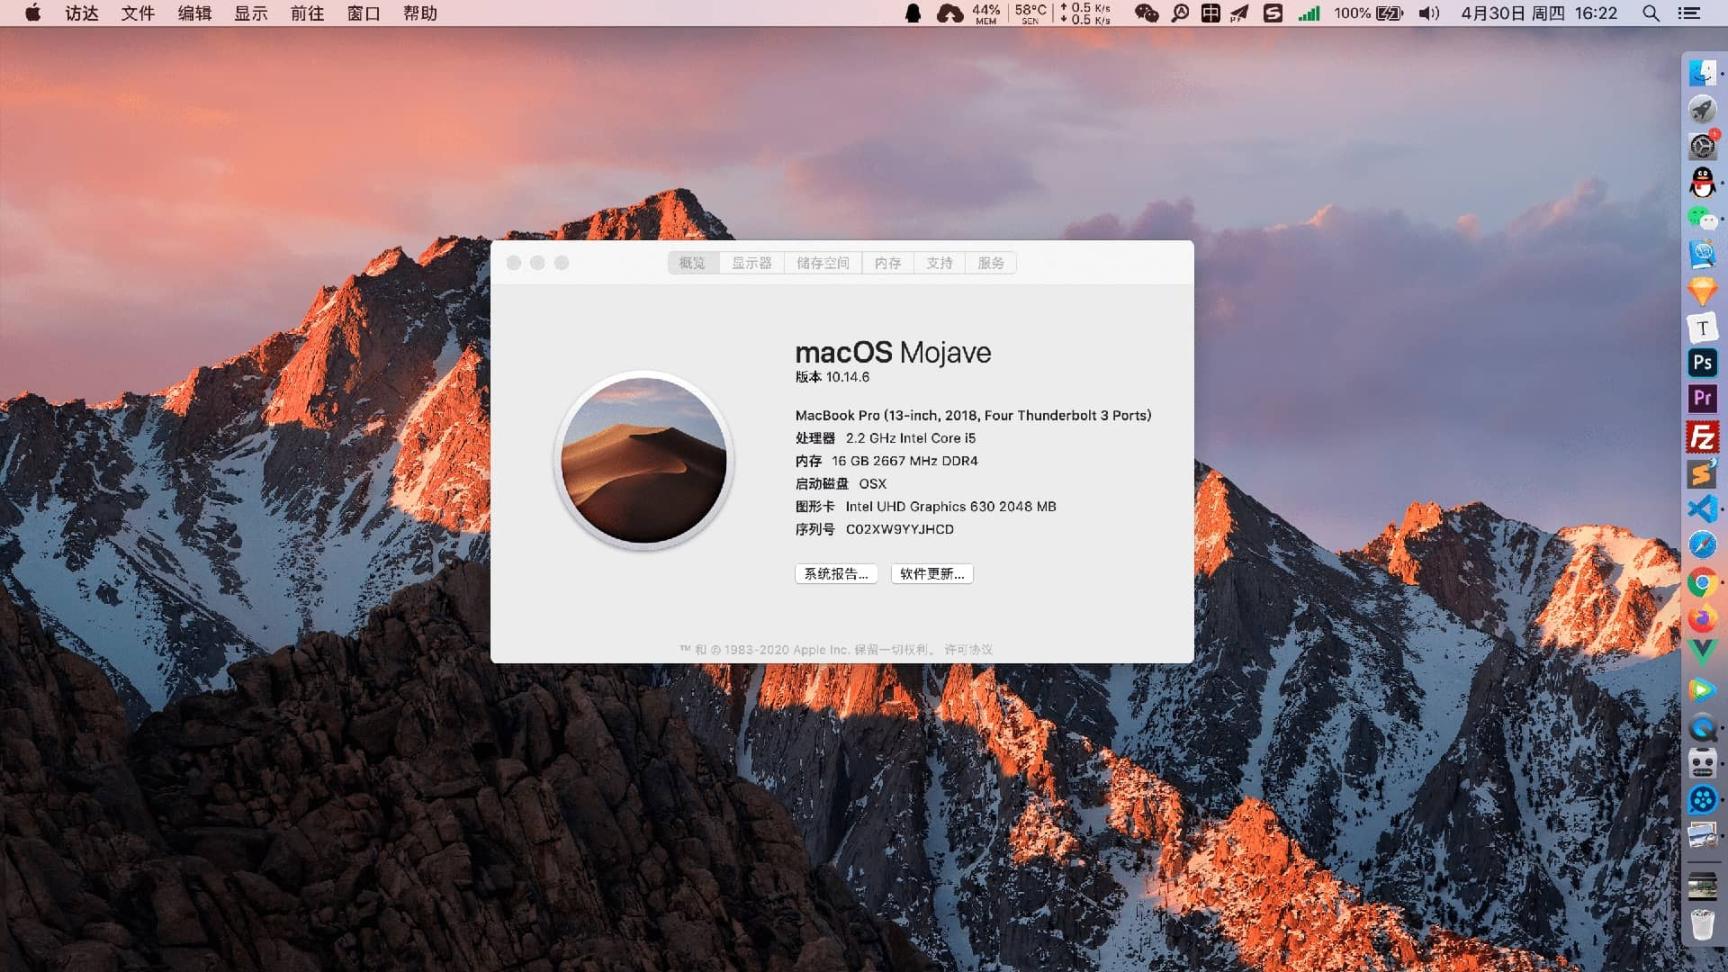
Task: Open Safari from the dock
Action: click(x=1702, y=545)
